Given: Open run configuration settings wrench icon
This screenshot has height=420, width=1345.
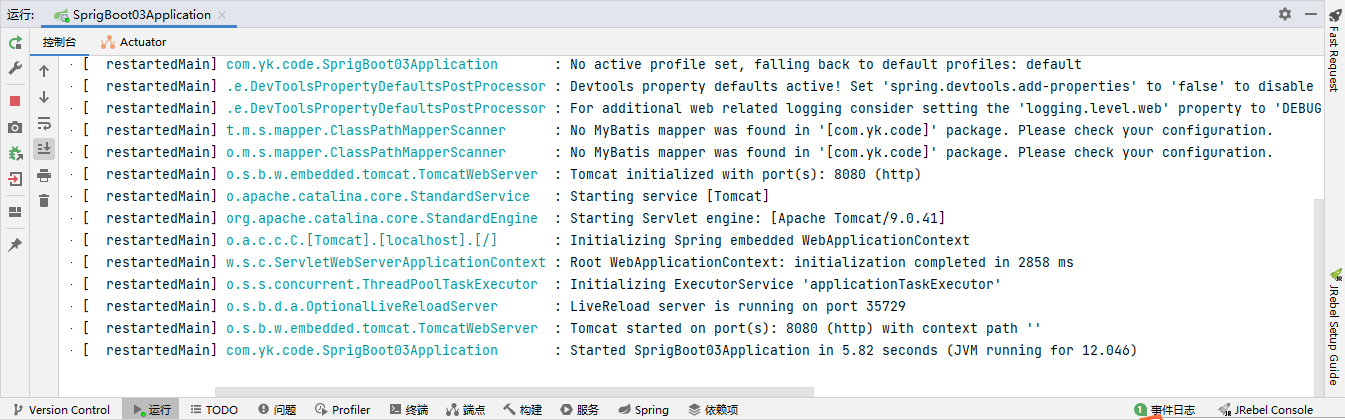Looking at the screenshot, I should click(x=15, y=69).
